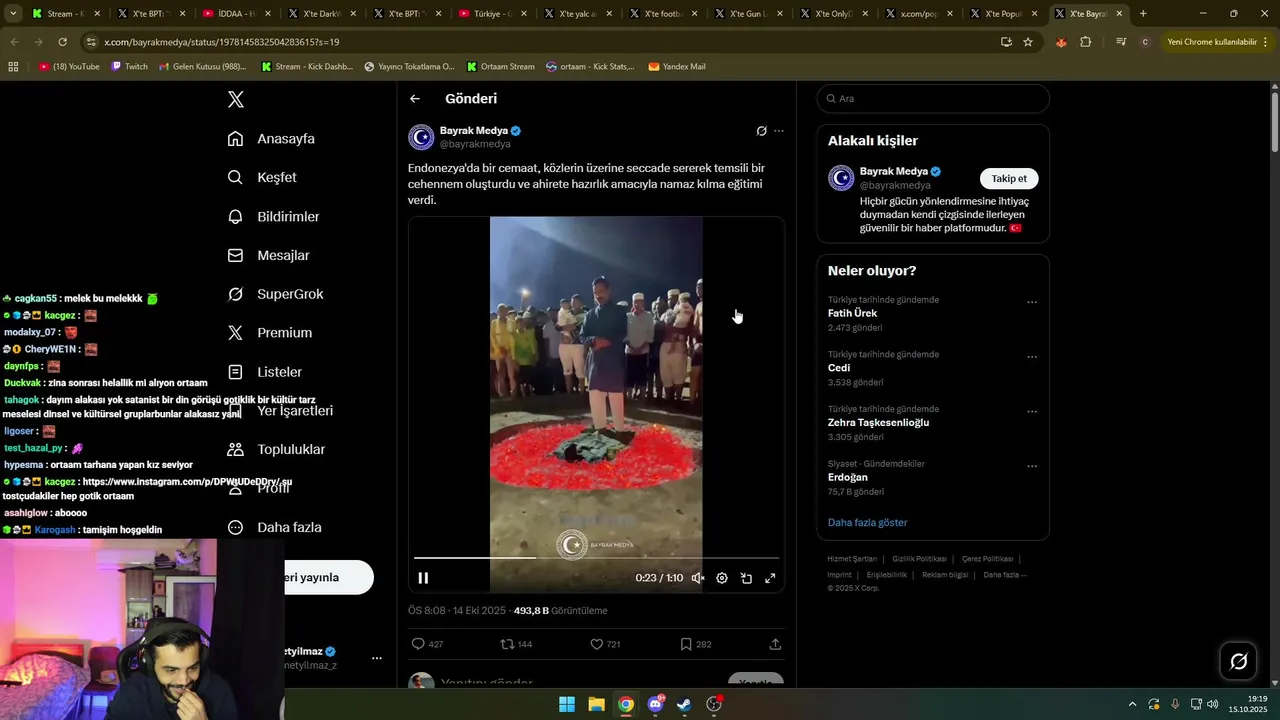This screenshot has height=720, width=1280.
Task: Click the reply icon with 427
Action: pyautogui.click(x=427, y=644)
